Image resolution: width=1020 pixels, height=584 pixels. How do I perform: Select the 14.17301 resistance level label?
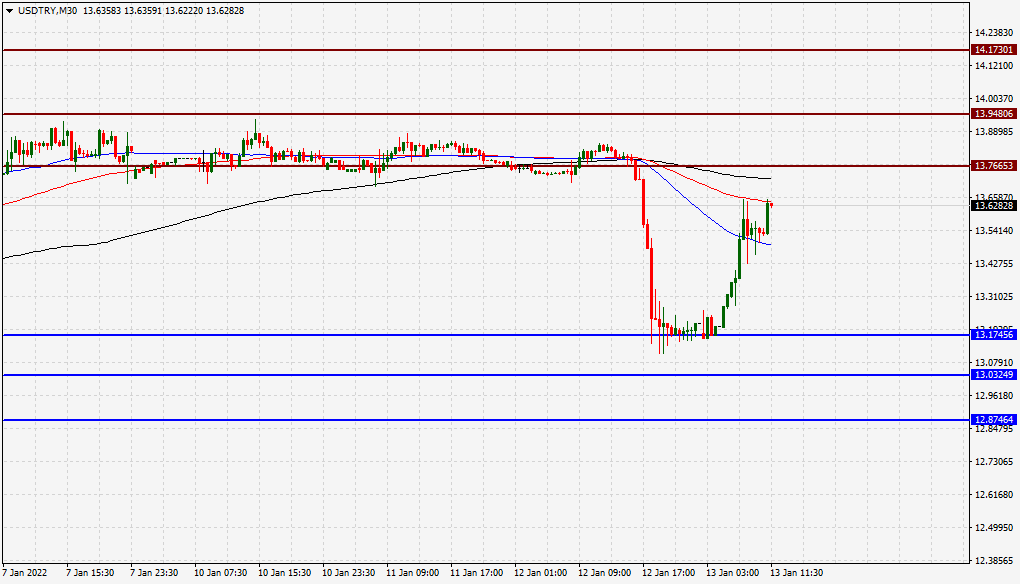pyautogui.click(x=993, y=50)
